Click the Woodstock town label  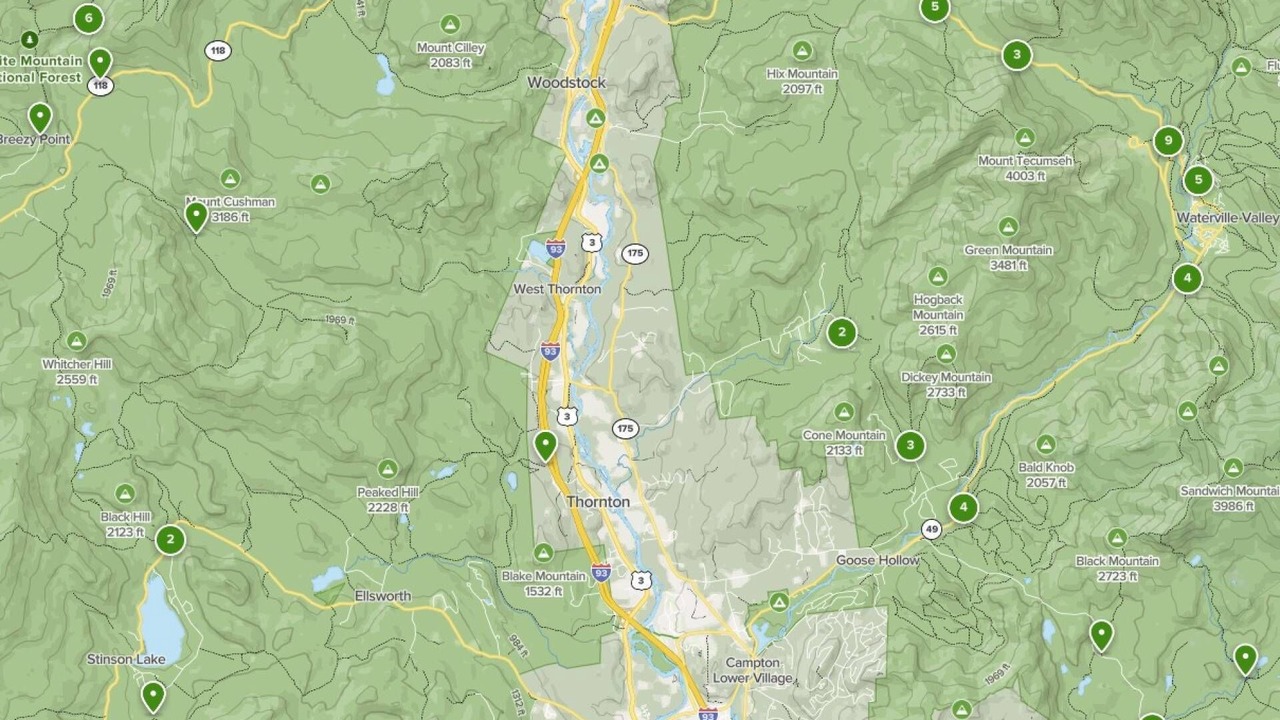567,82
